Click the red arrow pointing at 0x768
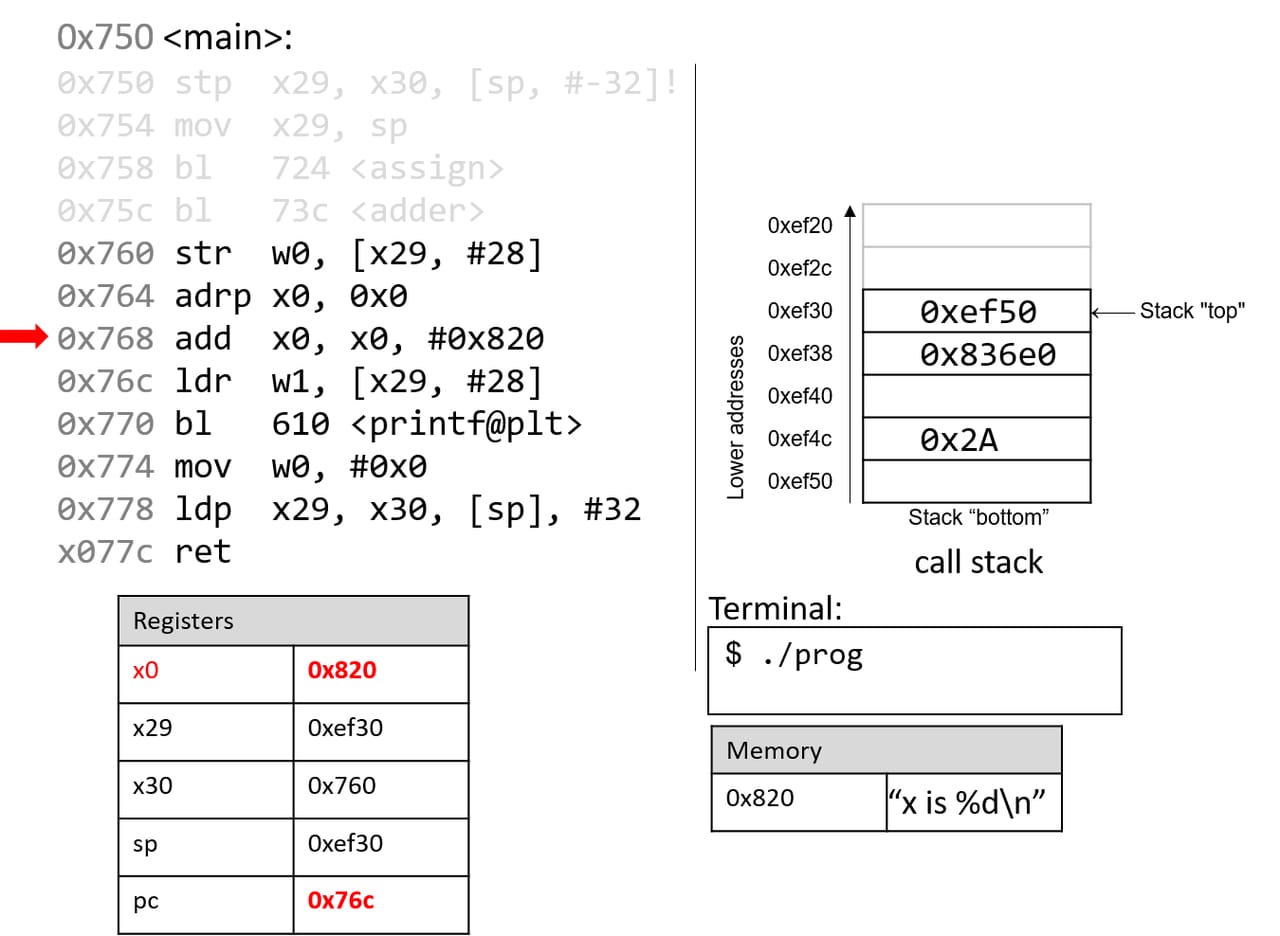The width and height of the screenshot is (1280, 936). tap(23, 340)
